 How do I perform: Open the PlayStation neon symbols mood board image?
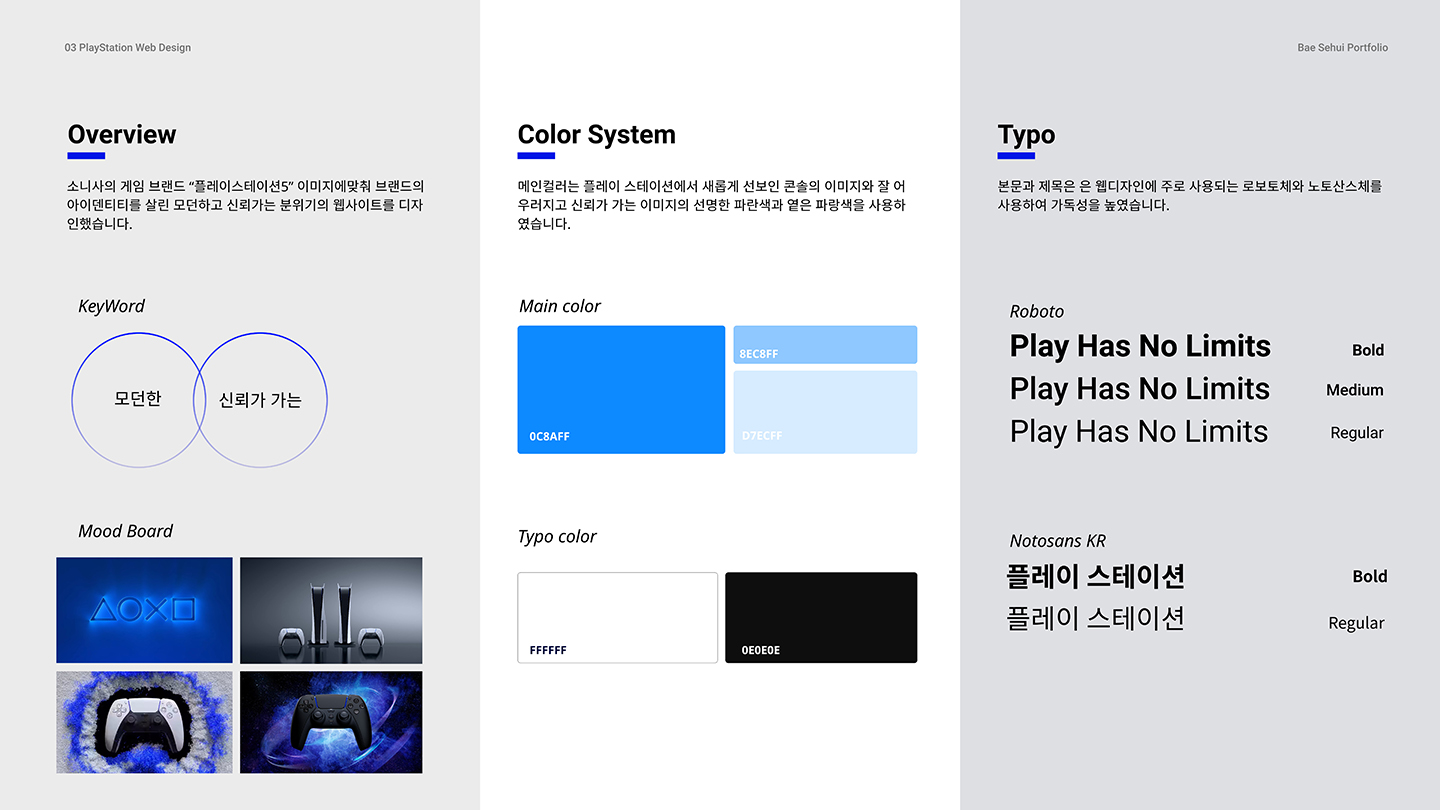pyautogui.click(x=144, y=610)
